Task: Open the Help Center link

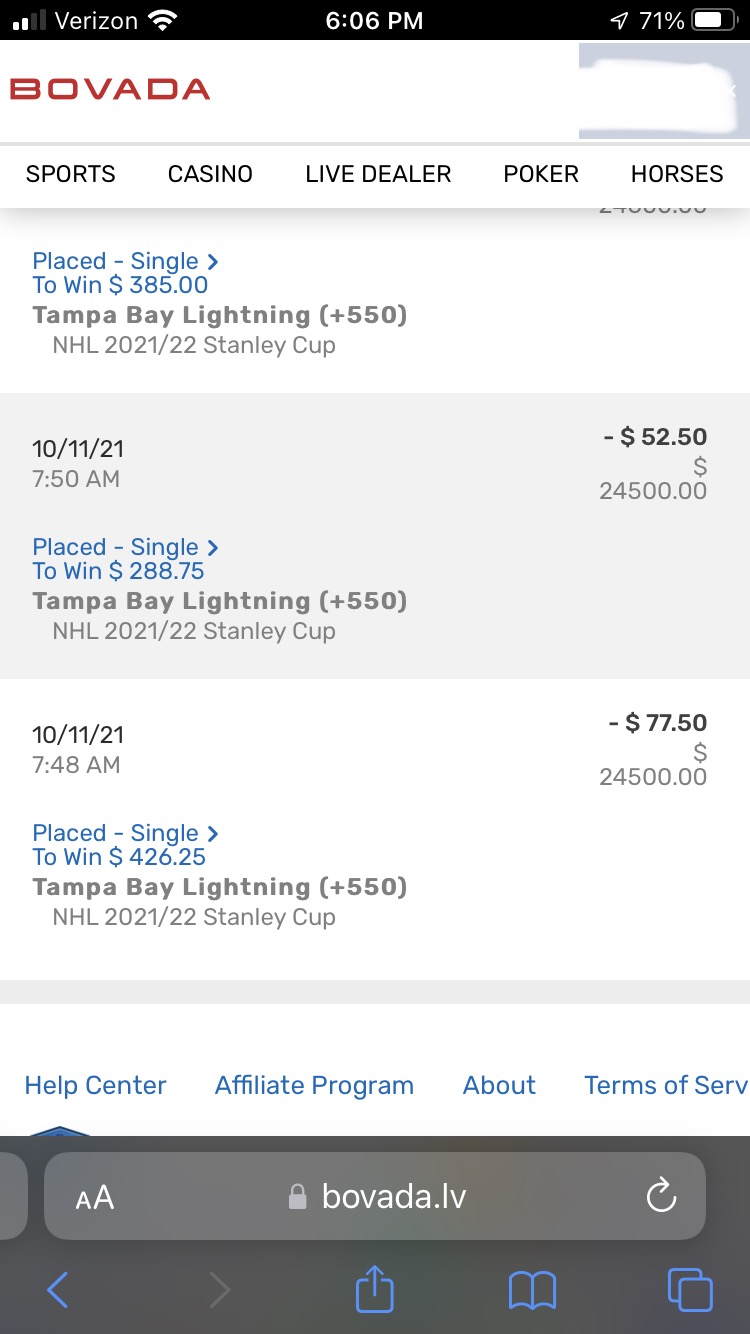Action: [96, 1085]
